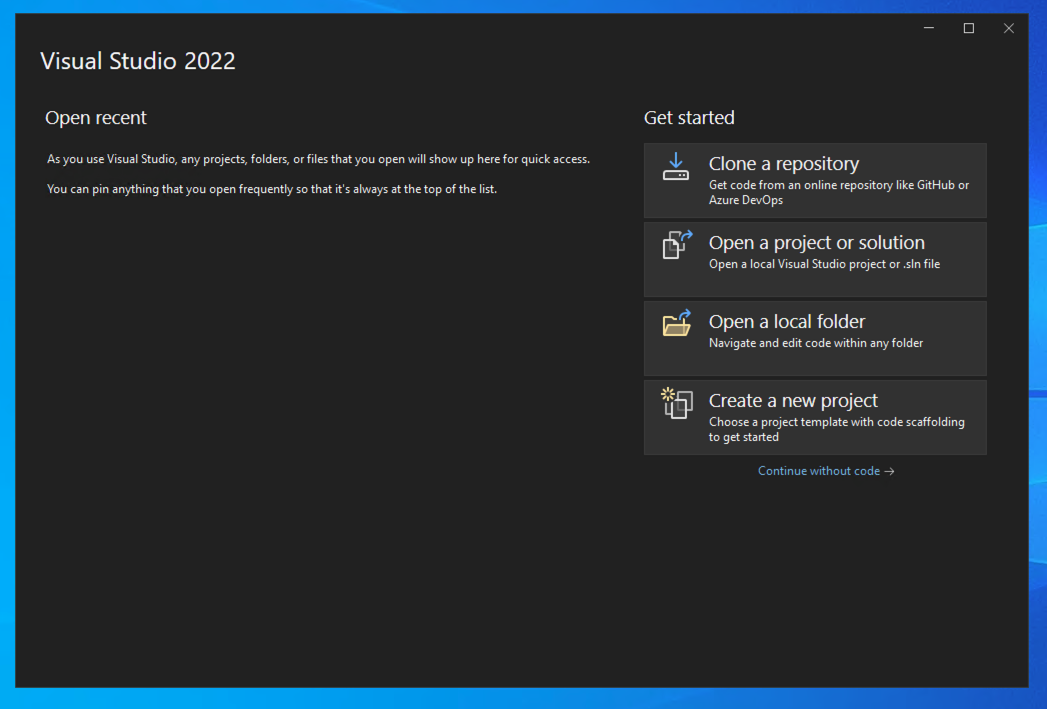
Task: Click text about pinning frequently opened items
Action: coord(272,189)
